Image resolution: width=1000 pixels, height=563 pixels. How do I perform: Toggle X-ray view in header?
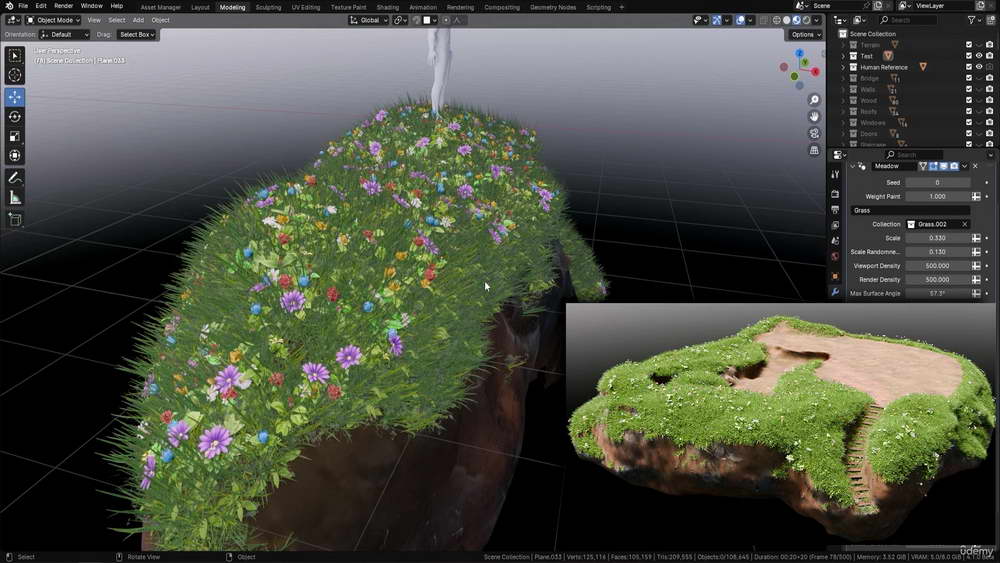click(x=763, y=20)
